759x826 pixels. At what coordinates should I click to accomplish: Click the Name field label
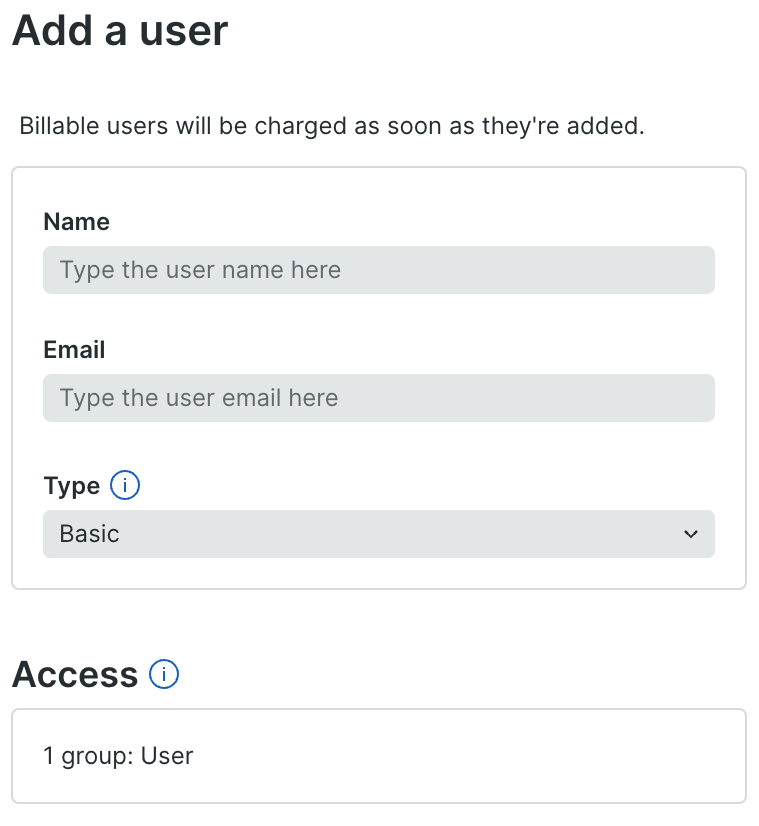pyautogui.click(x=76, y=222)
